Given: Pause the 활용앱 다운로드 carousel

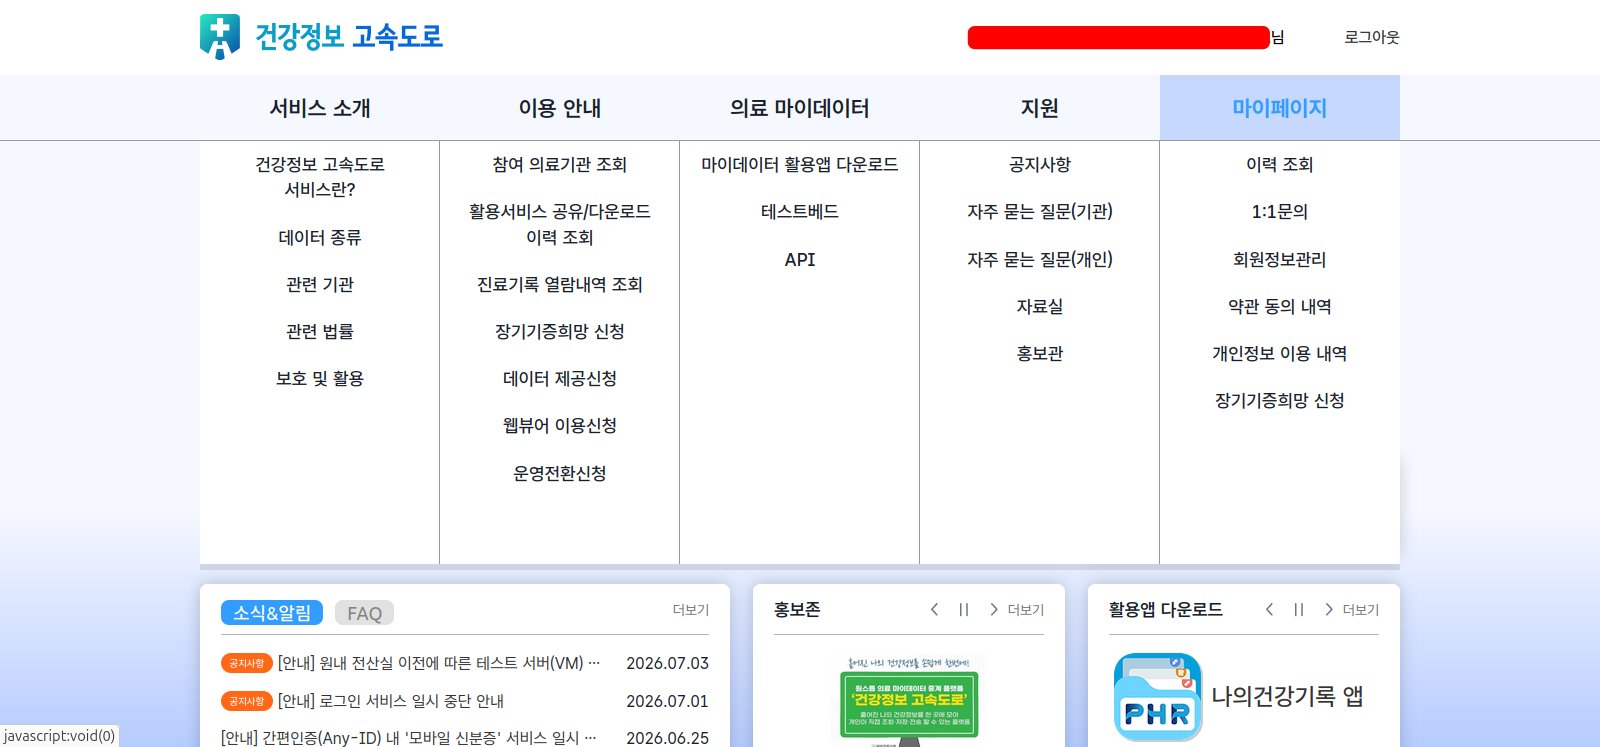Looking at the screenshot, I should (x=1299, y=609).
